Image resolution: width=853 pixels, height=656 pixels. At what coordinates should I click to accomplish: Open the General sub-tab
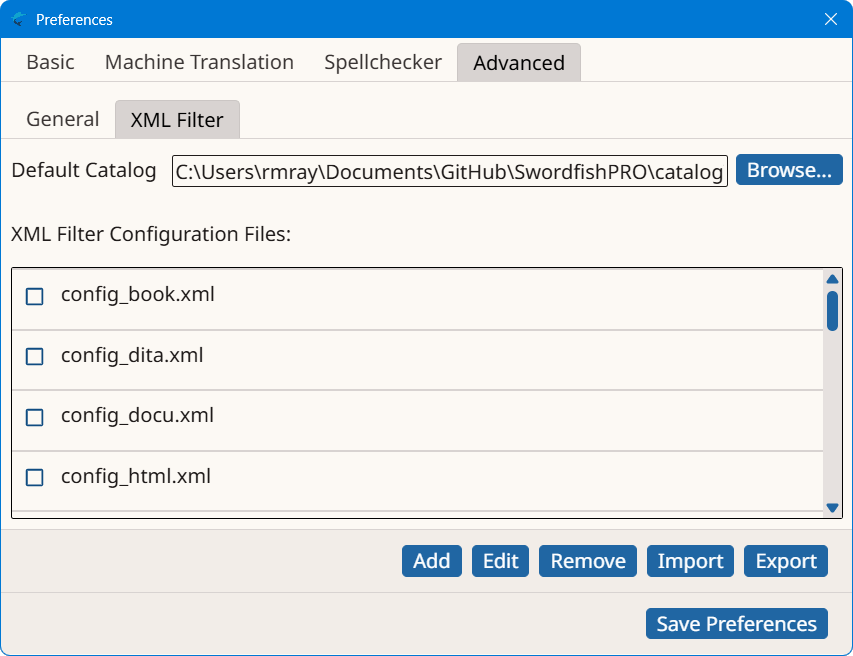[63, 119]
